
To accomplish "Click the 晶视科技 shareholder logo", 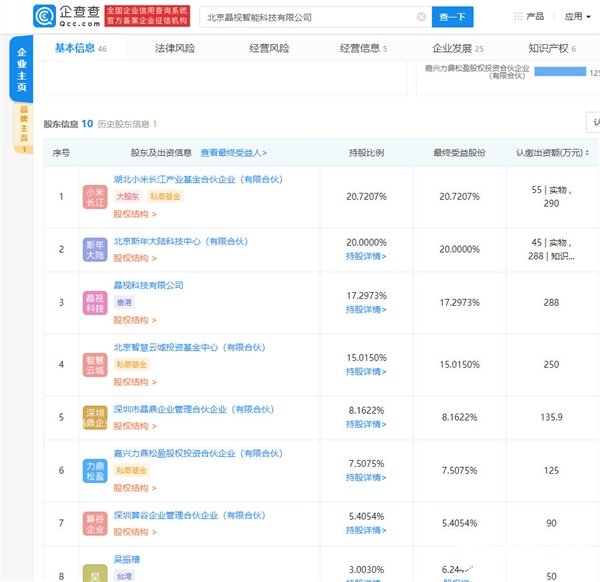I will [x=95, y=303].
